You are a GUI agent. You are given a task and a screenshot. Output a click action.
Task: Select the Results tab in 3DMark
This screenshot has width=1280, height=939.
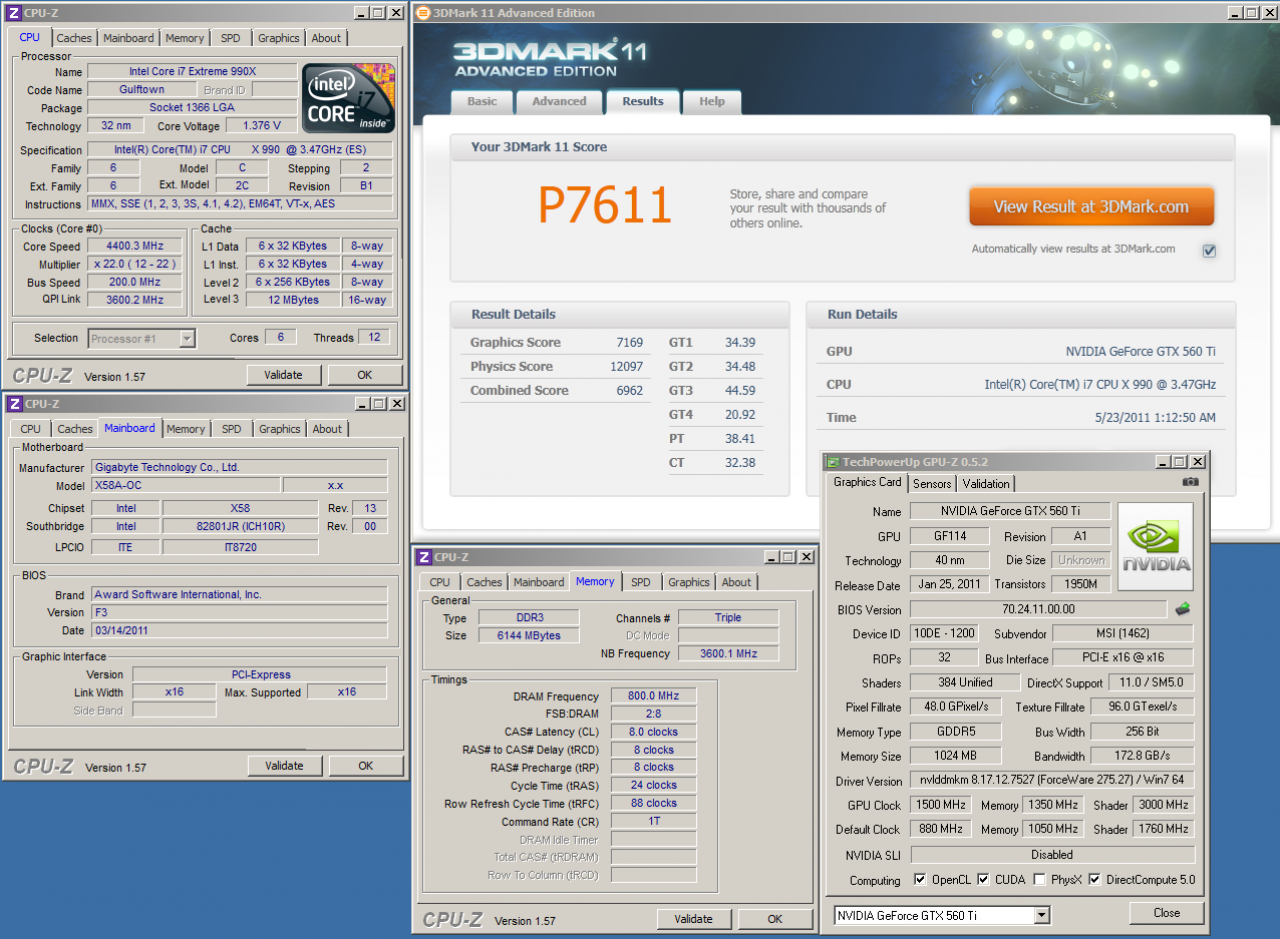642,101
